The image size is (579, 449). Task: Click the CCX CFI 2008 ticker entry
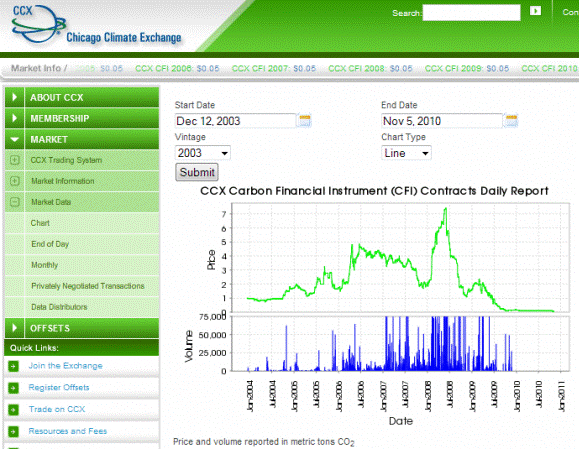(370, 69)
